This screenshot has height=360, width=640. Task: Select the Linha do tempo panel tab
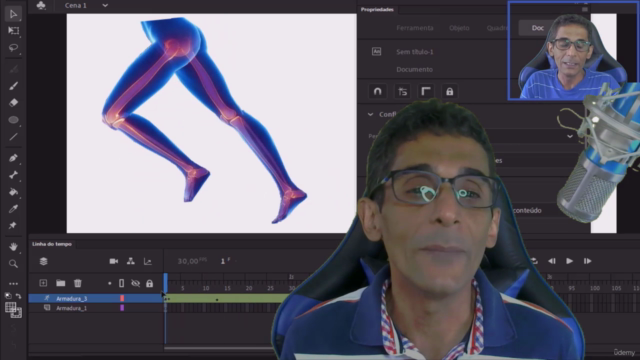(x=52, y=244)
